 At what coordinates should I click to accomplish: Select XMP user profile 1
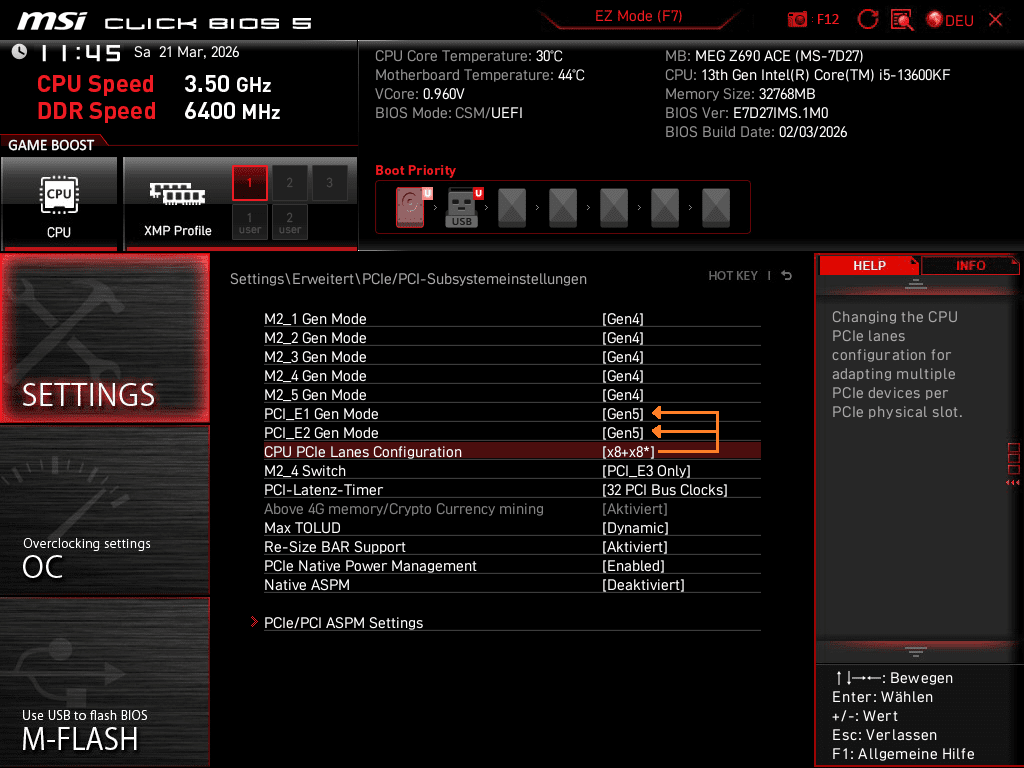pyautogui.click(x=249, y=222)
